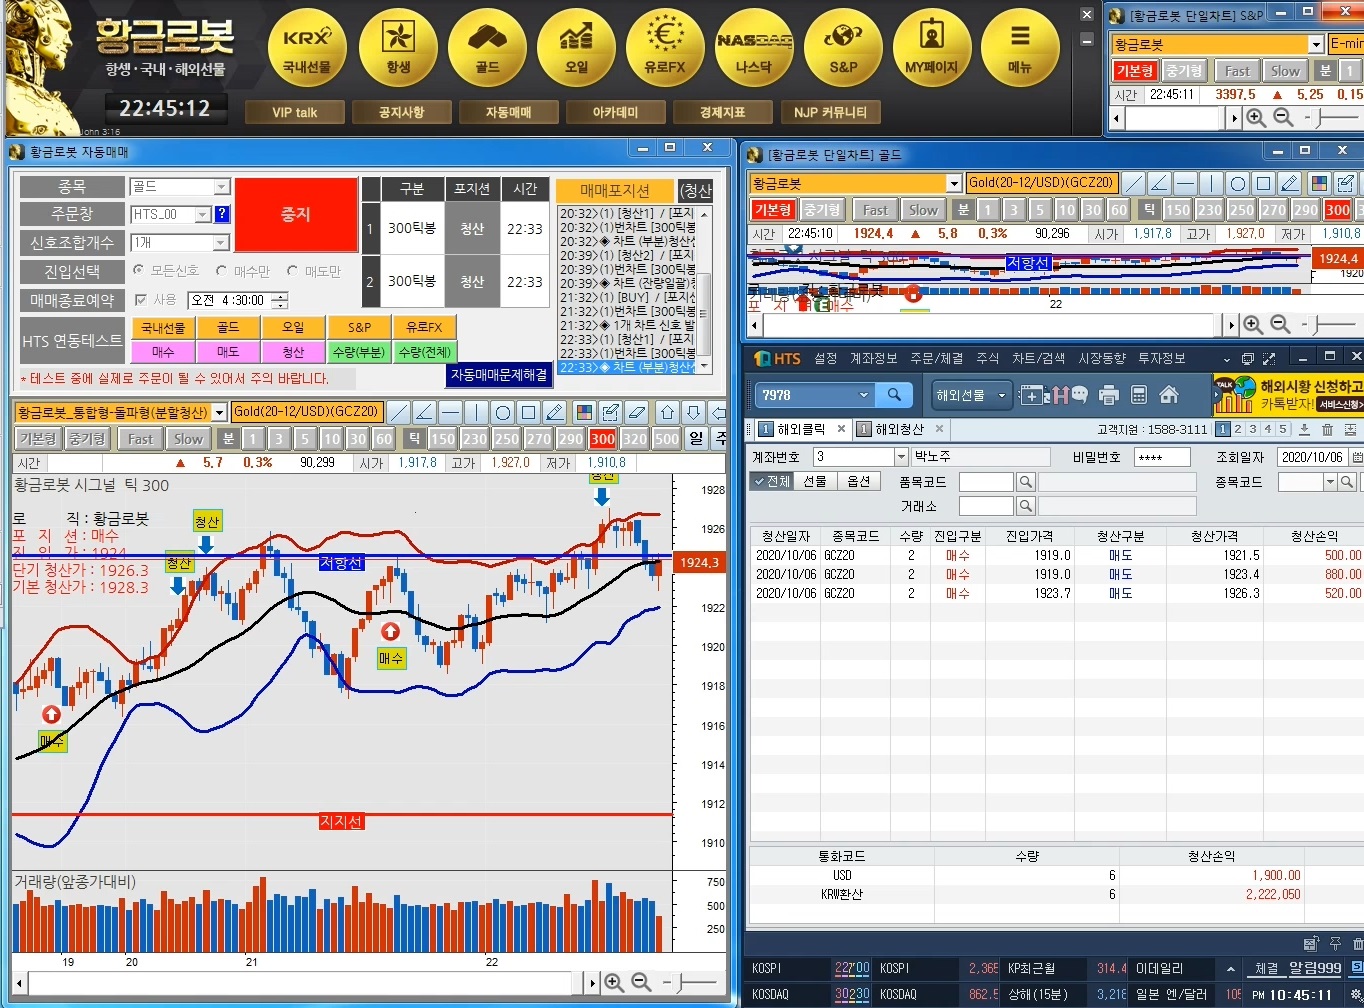Select angle line tool in main chart
Screen dimensions: 1364x1008
[x=424, y=412]
